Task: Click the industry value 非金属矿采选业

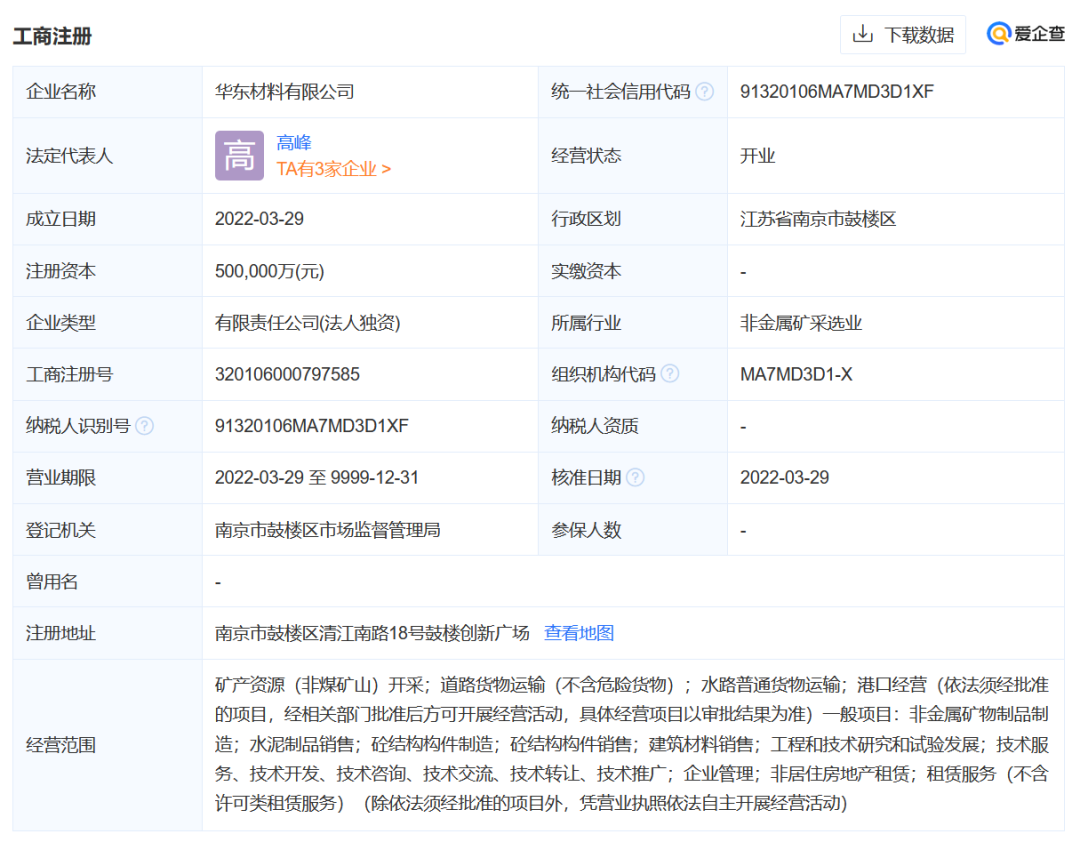Action: [x=800, y=323]
